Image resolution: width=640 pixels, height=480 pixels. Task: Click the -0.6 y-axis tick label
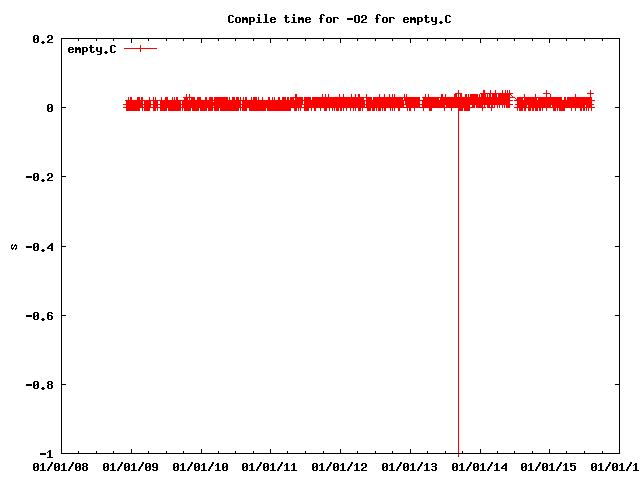[40, 315]
